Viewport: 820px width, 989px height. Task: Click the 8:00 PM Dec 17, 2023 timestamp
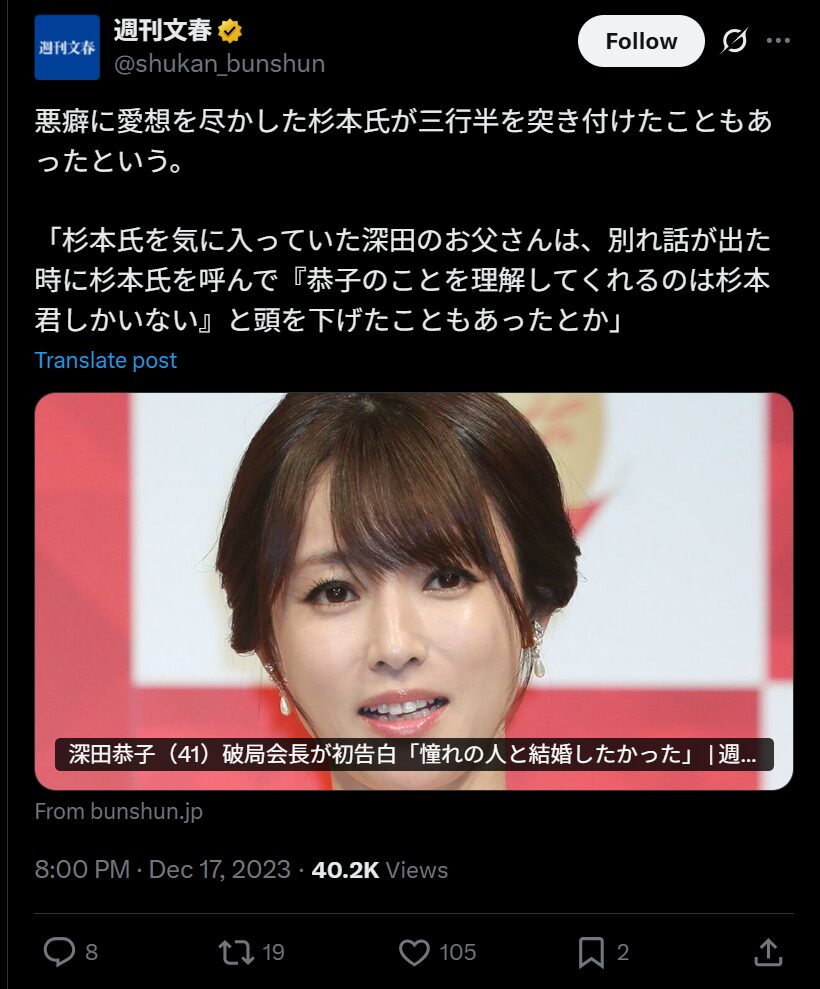(163, 869)
